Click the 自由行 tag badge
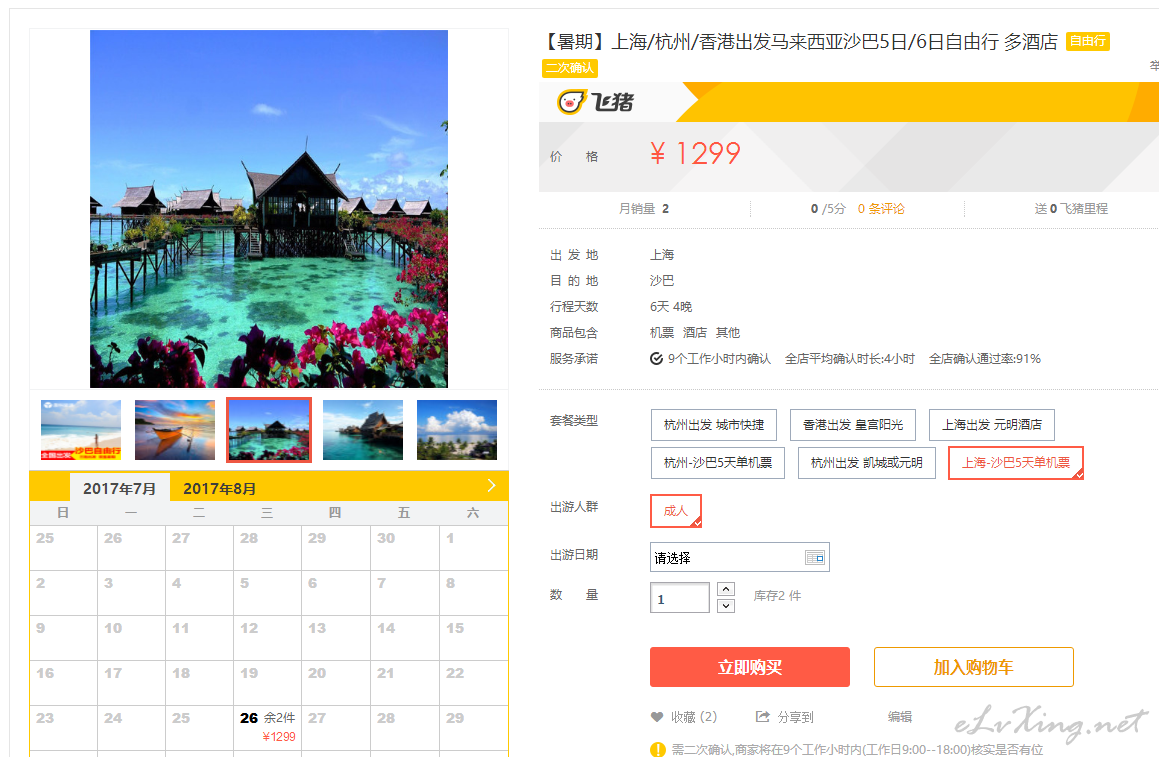 click(1088, 41)
